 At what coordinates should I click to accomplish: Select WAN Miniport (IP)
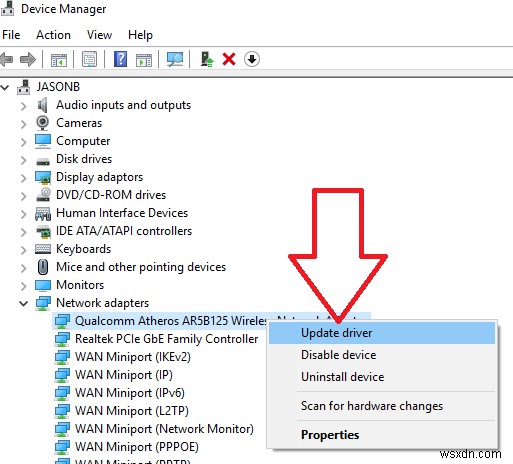click(124, 375)
